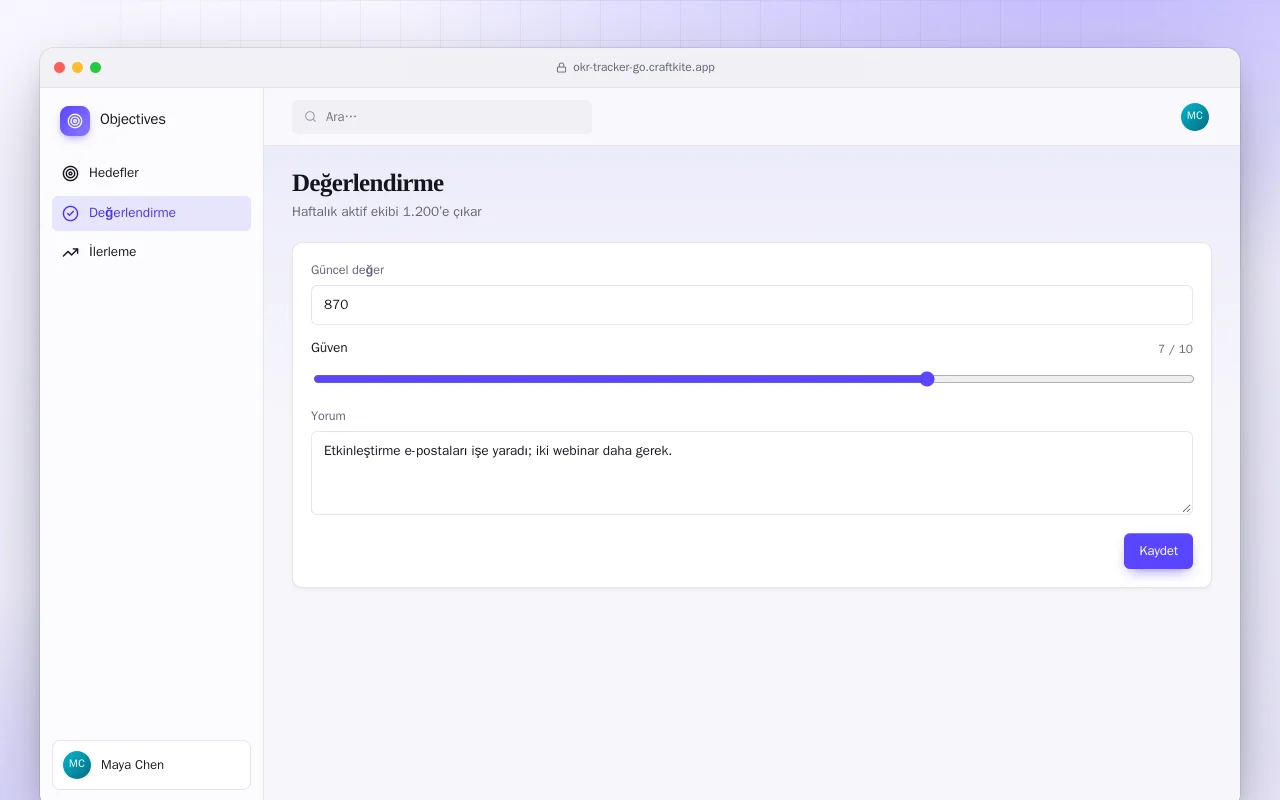Click the lock icon in address bar

pyautogui.click(x=561, y=68)
